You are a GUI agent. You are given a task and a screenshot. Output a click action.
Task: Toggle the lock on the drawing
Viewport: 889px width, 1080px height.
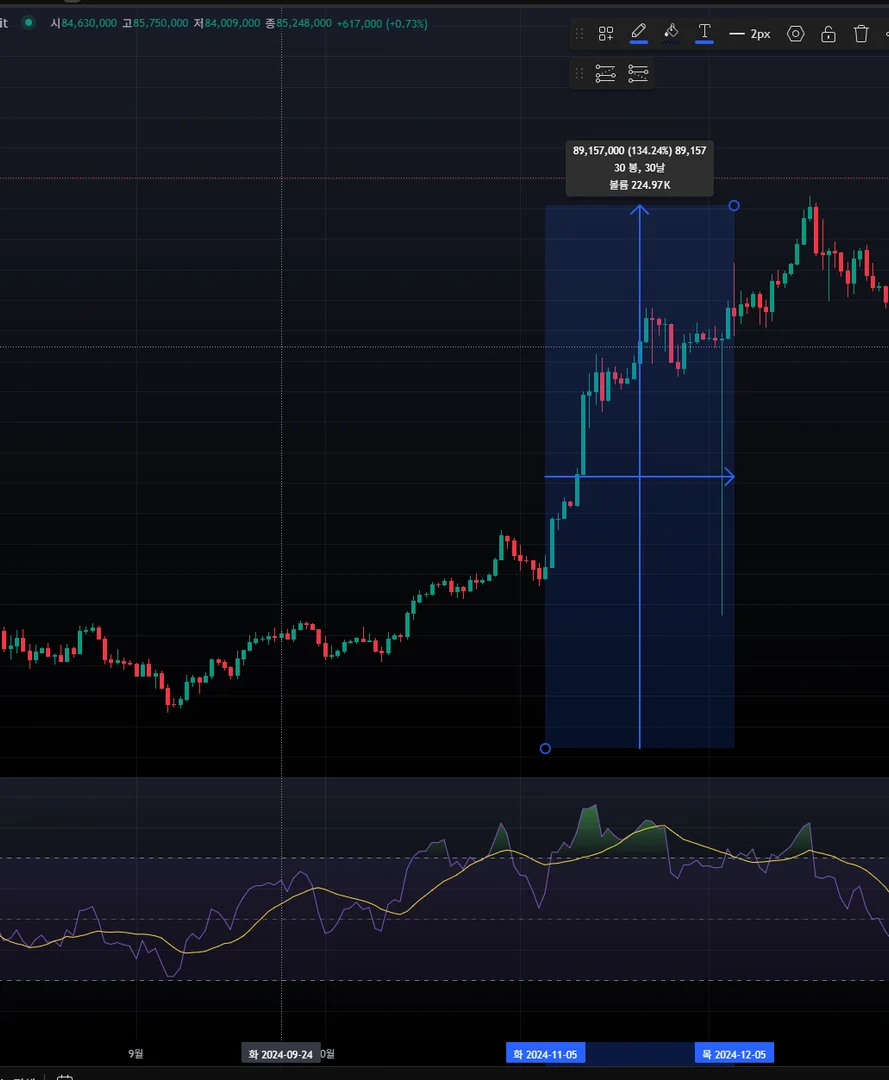pyautogui.click(x=828, y=34)
